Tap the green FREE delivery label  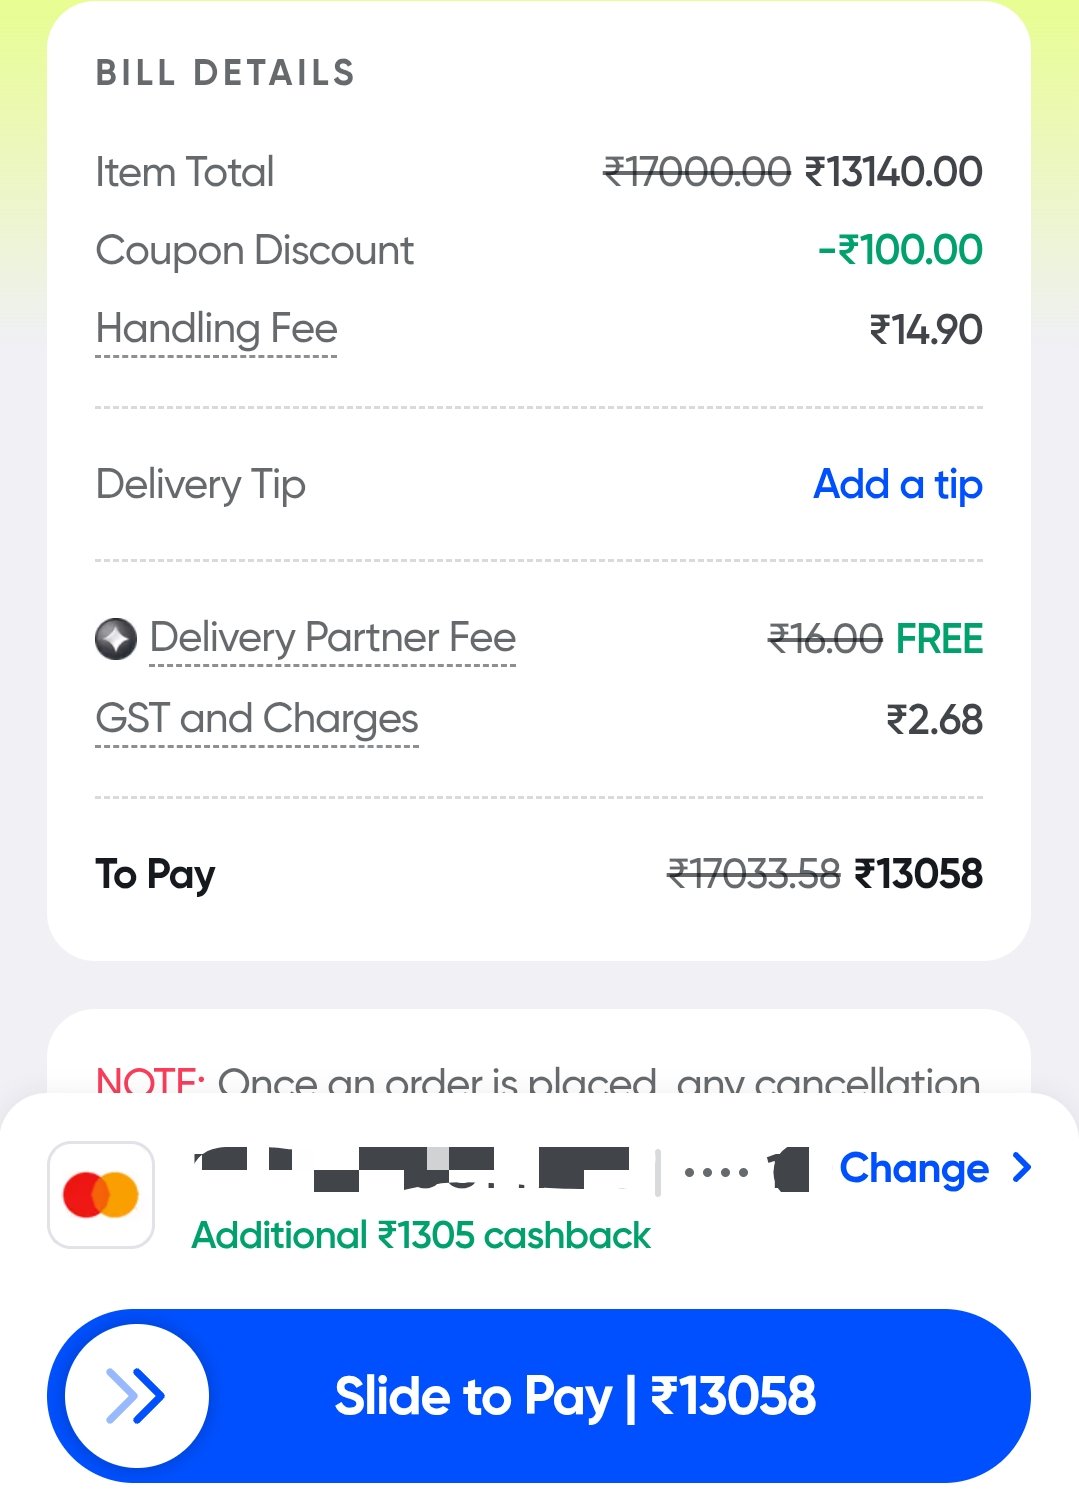coord(939,639)
